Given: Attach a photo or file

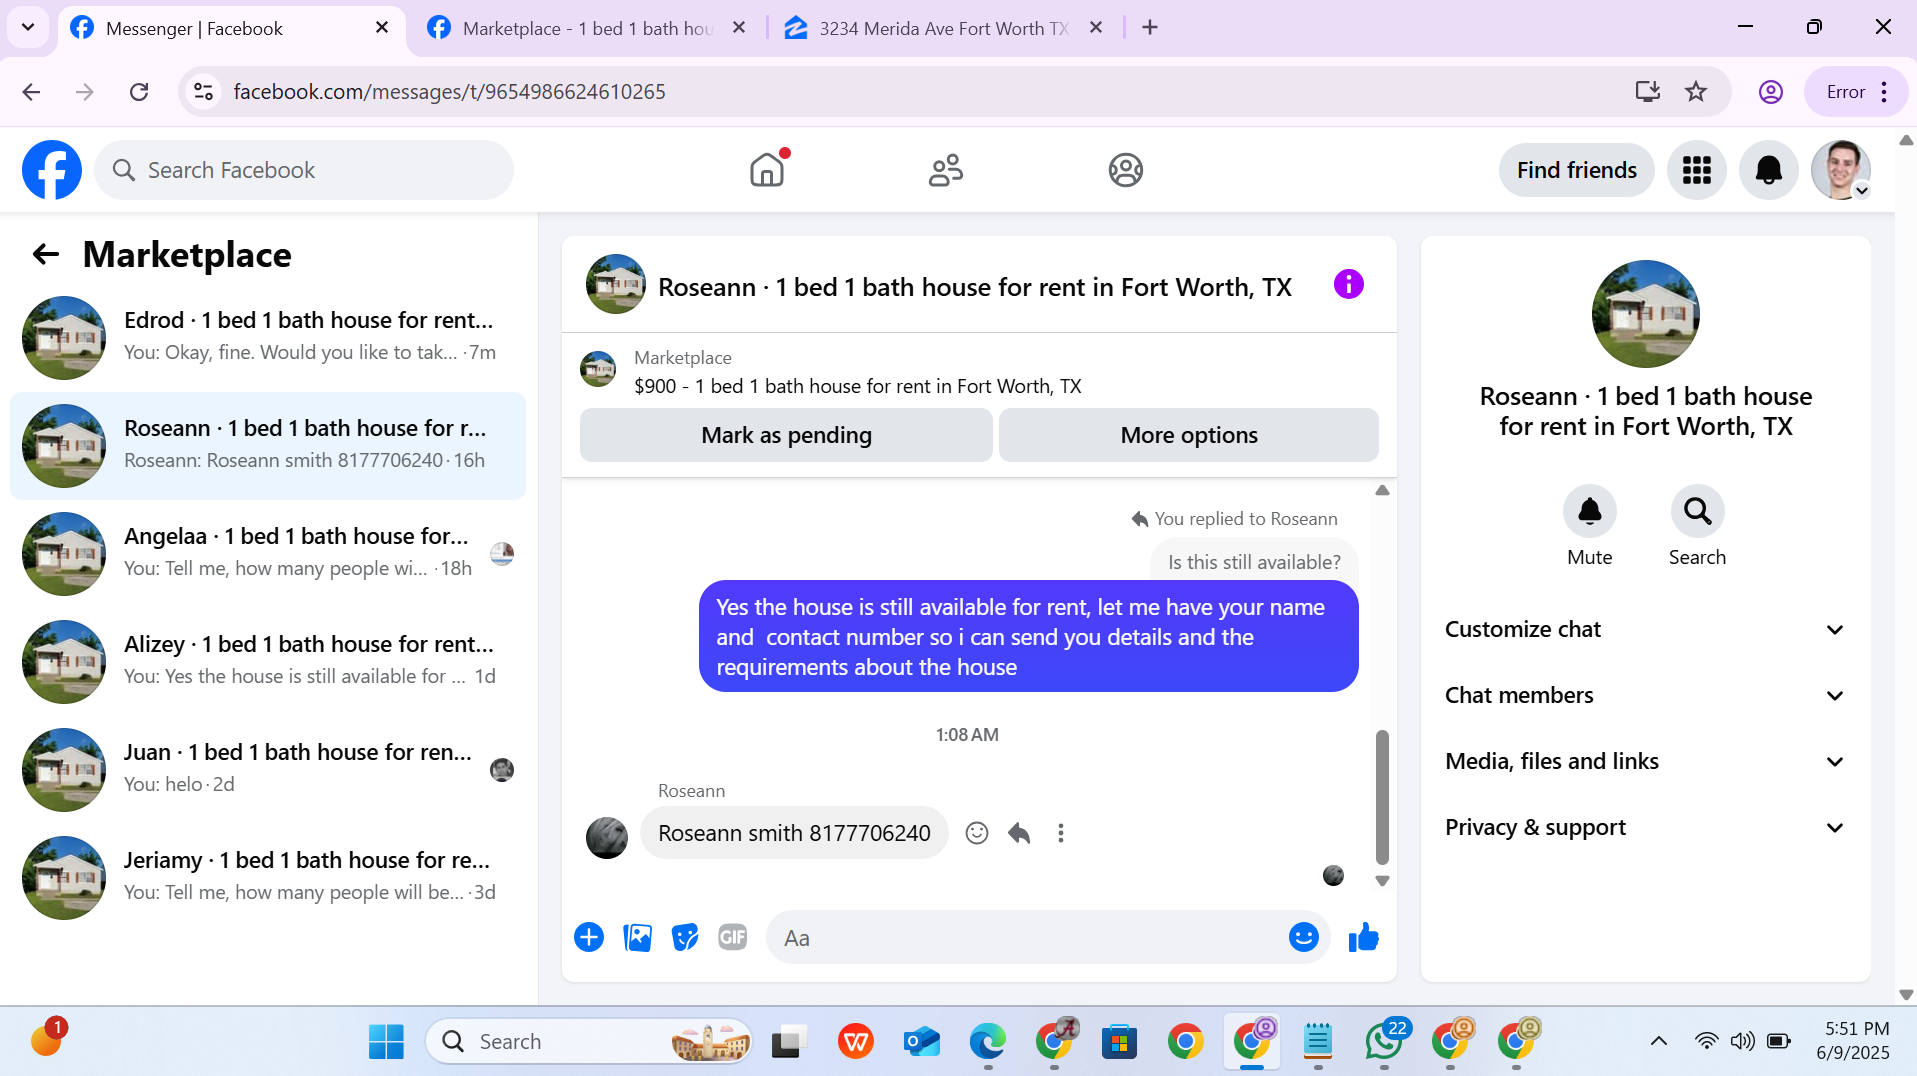Looking at the screenshot, I should pos(637,938).
